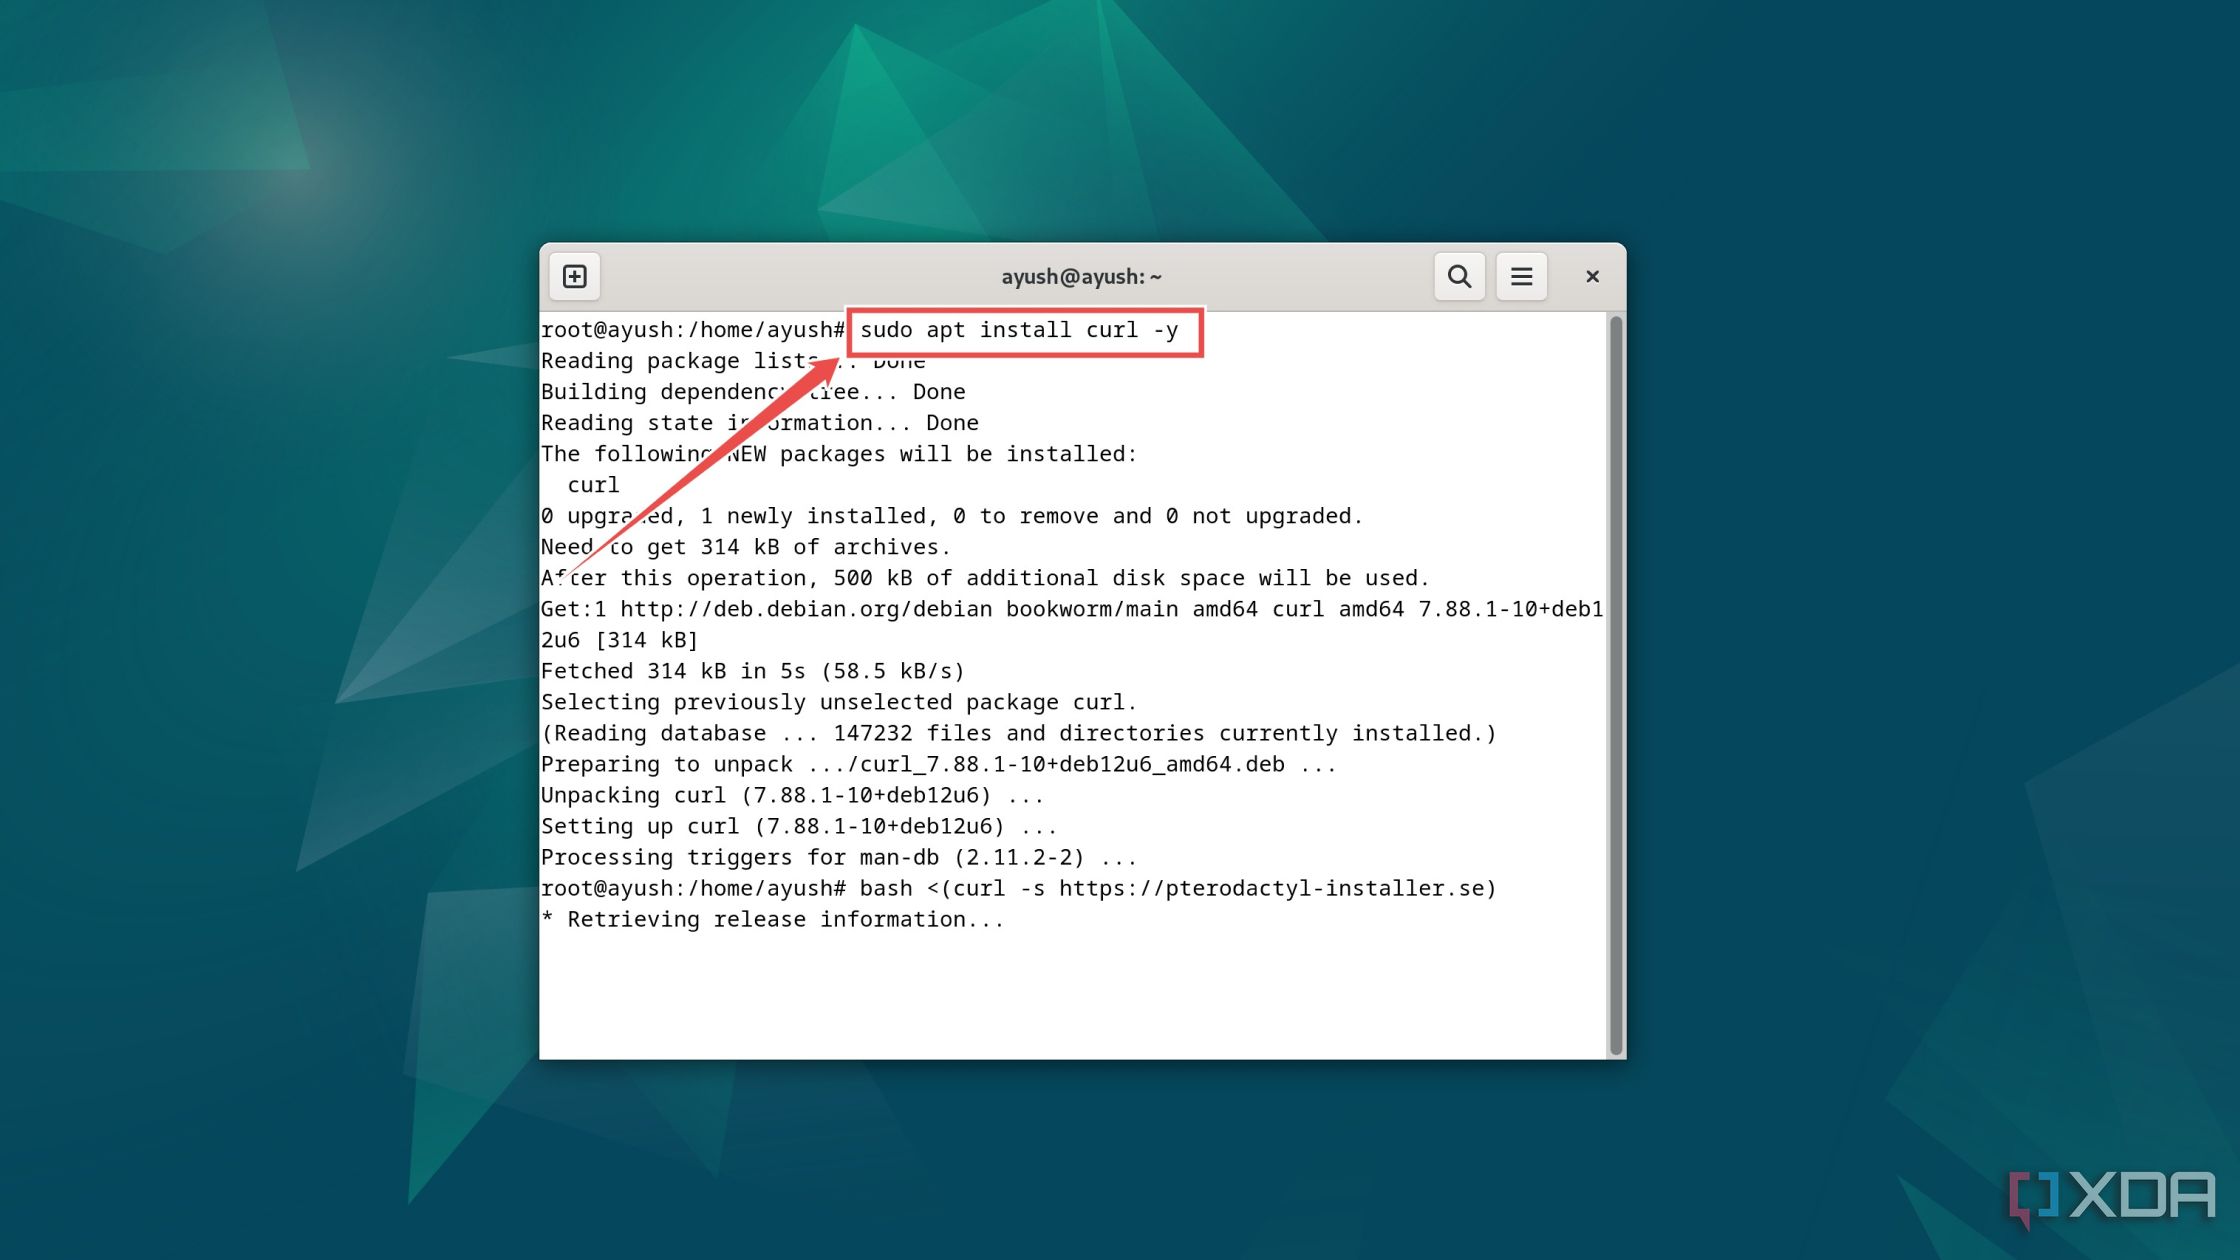
Task: Click the terminal vertical scrollbar
Action: pyautogui.click(x=1615, y=685)
